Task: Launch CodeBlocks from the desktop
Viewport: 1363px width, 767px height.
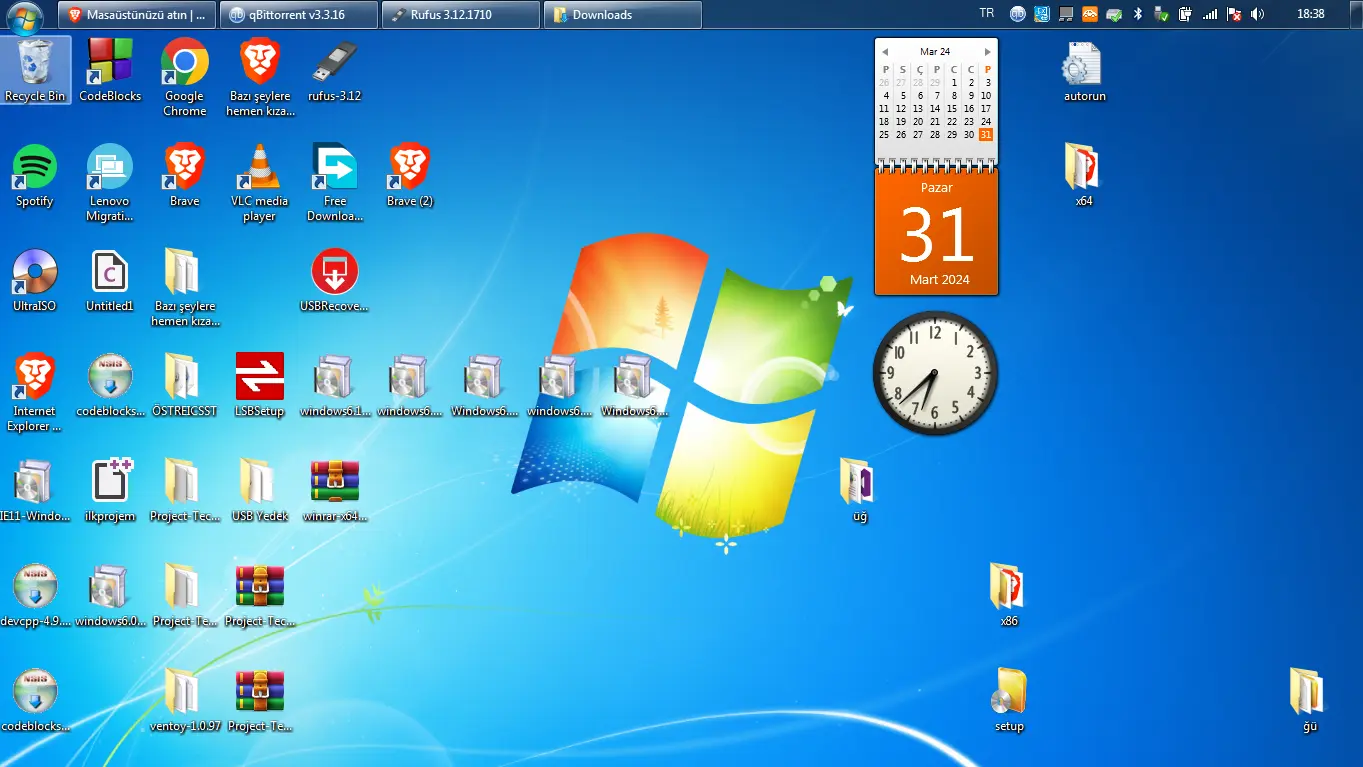Action: coord(110,70)
